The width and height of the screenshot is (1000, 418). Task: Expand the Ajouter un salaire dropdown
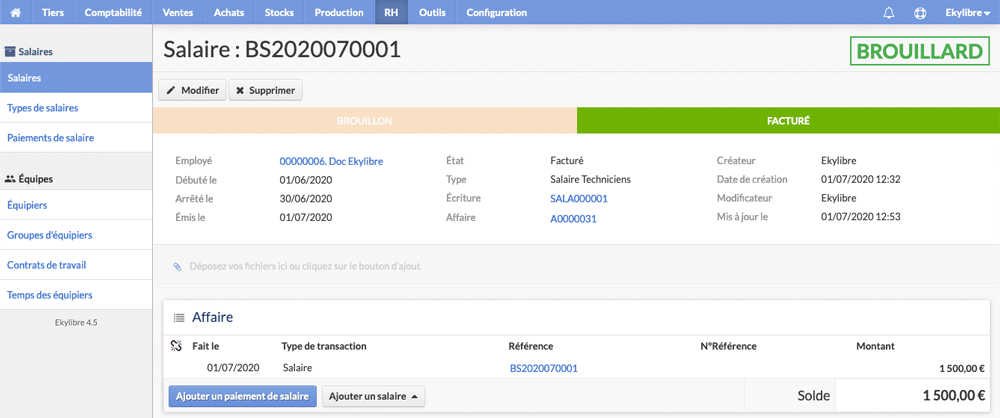(x=373, y=396)
